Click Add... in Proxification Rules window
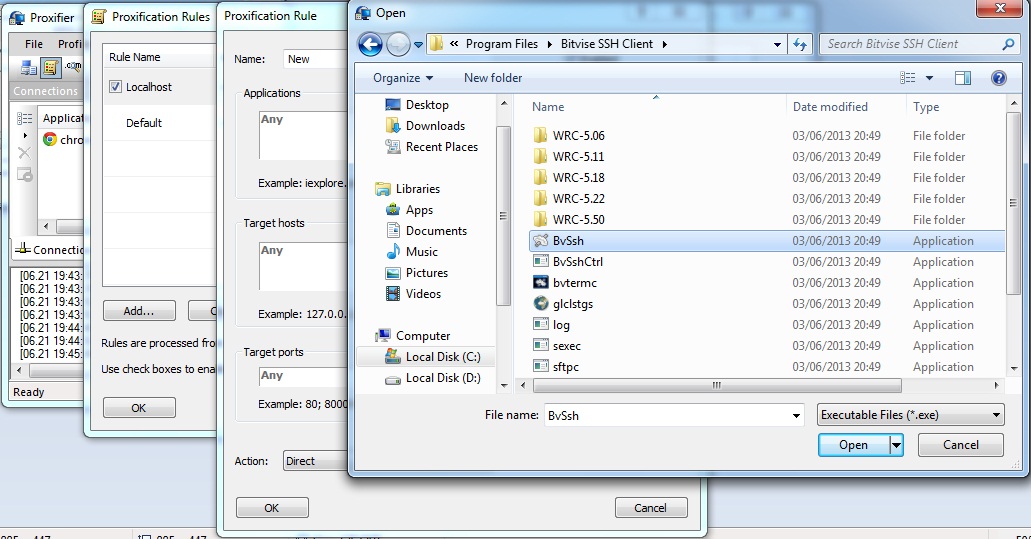 point(139,311)
